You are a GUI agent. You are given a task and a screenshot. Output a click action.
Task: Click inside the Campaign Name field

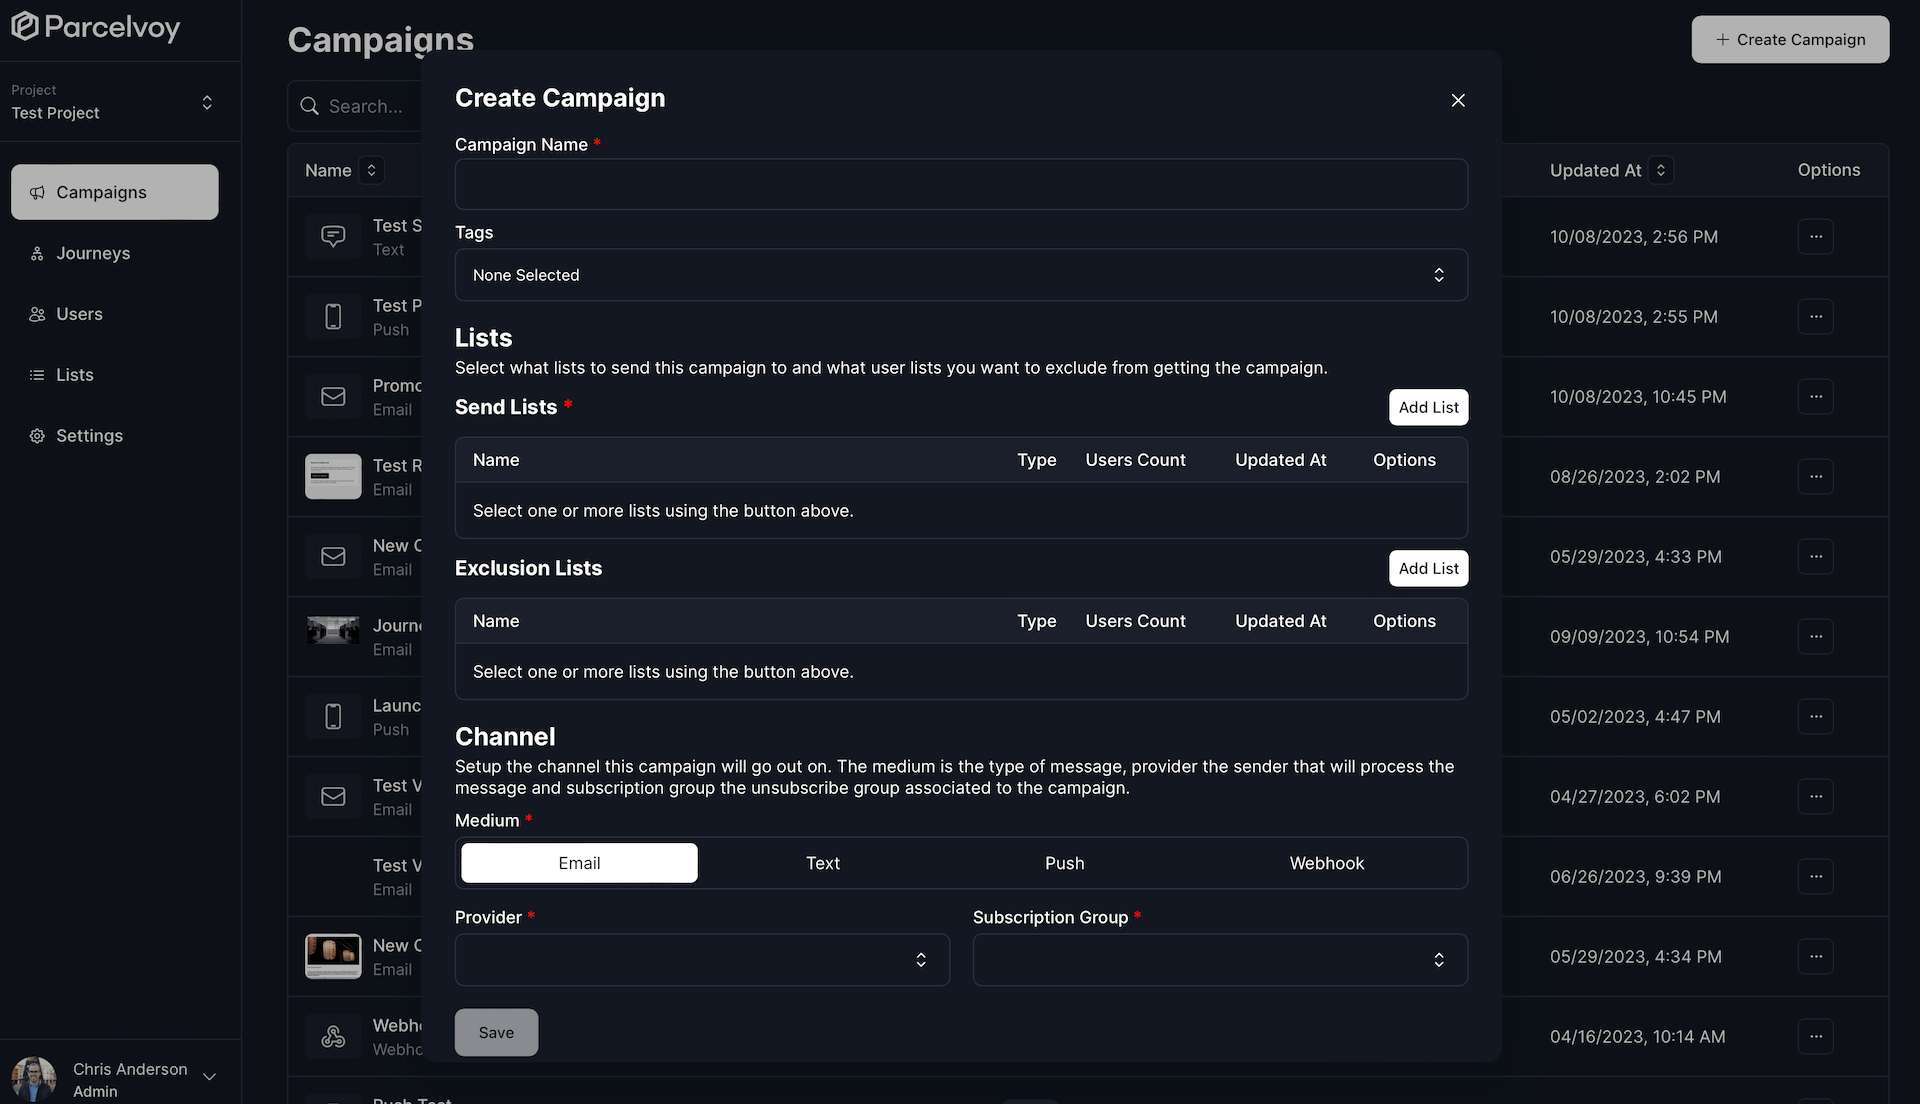960,184
